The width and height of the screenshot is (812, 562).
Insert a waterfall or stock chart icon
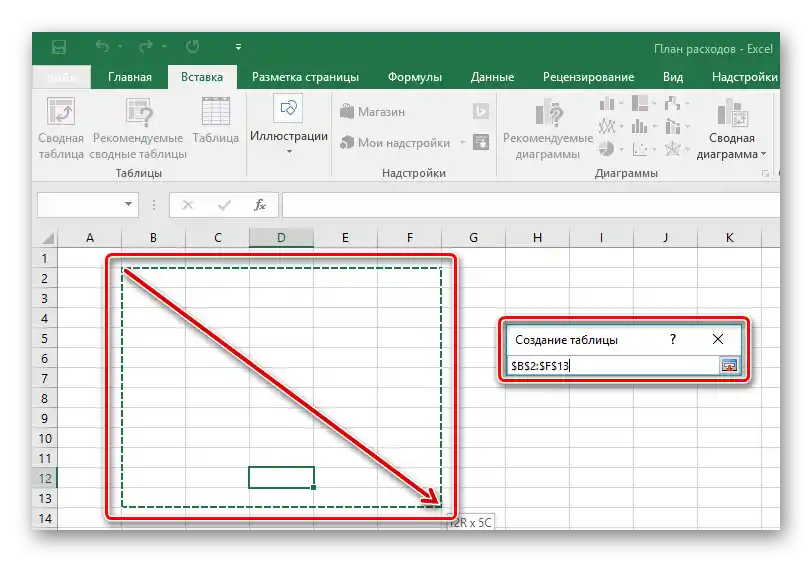672,104
